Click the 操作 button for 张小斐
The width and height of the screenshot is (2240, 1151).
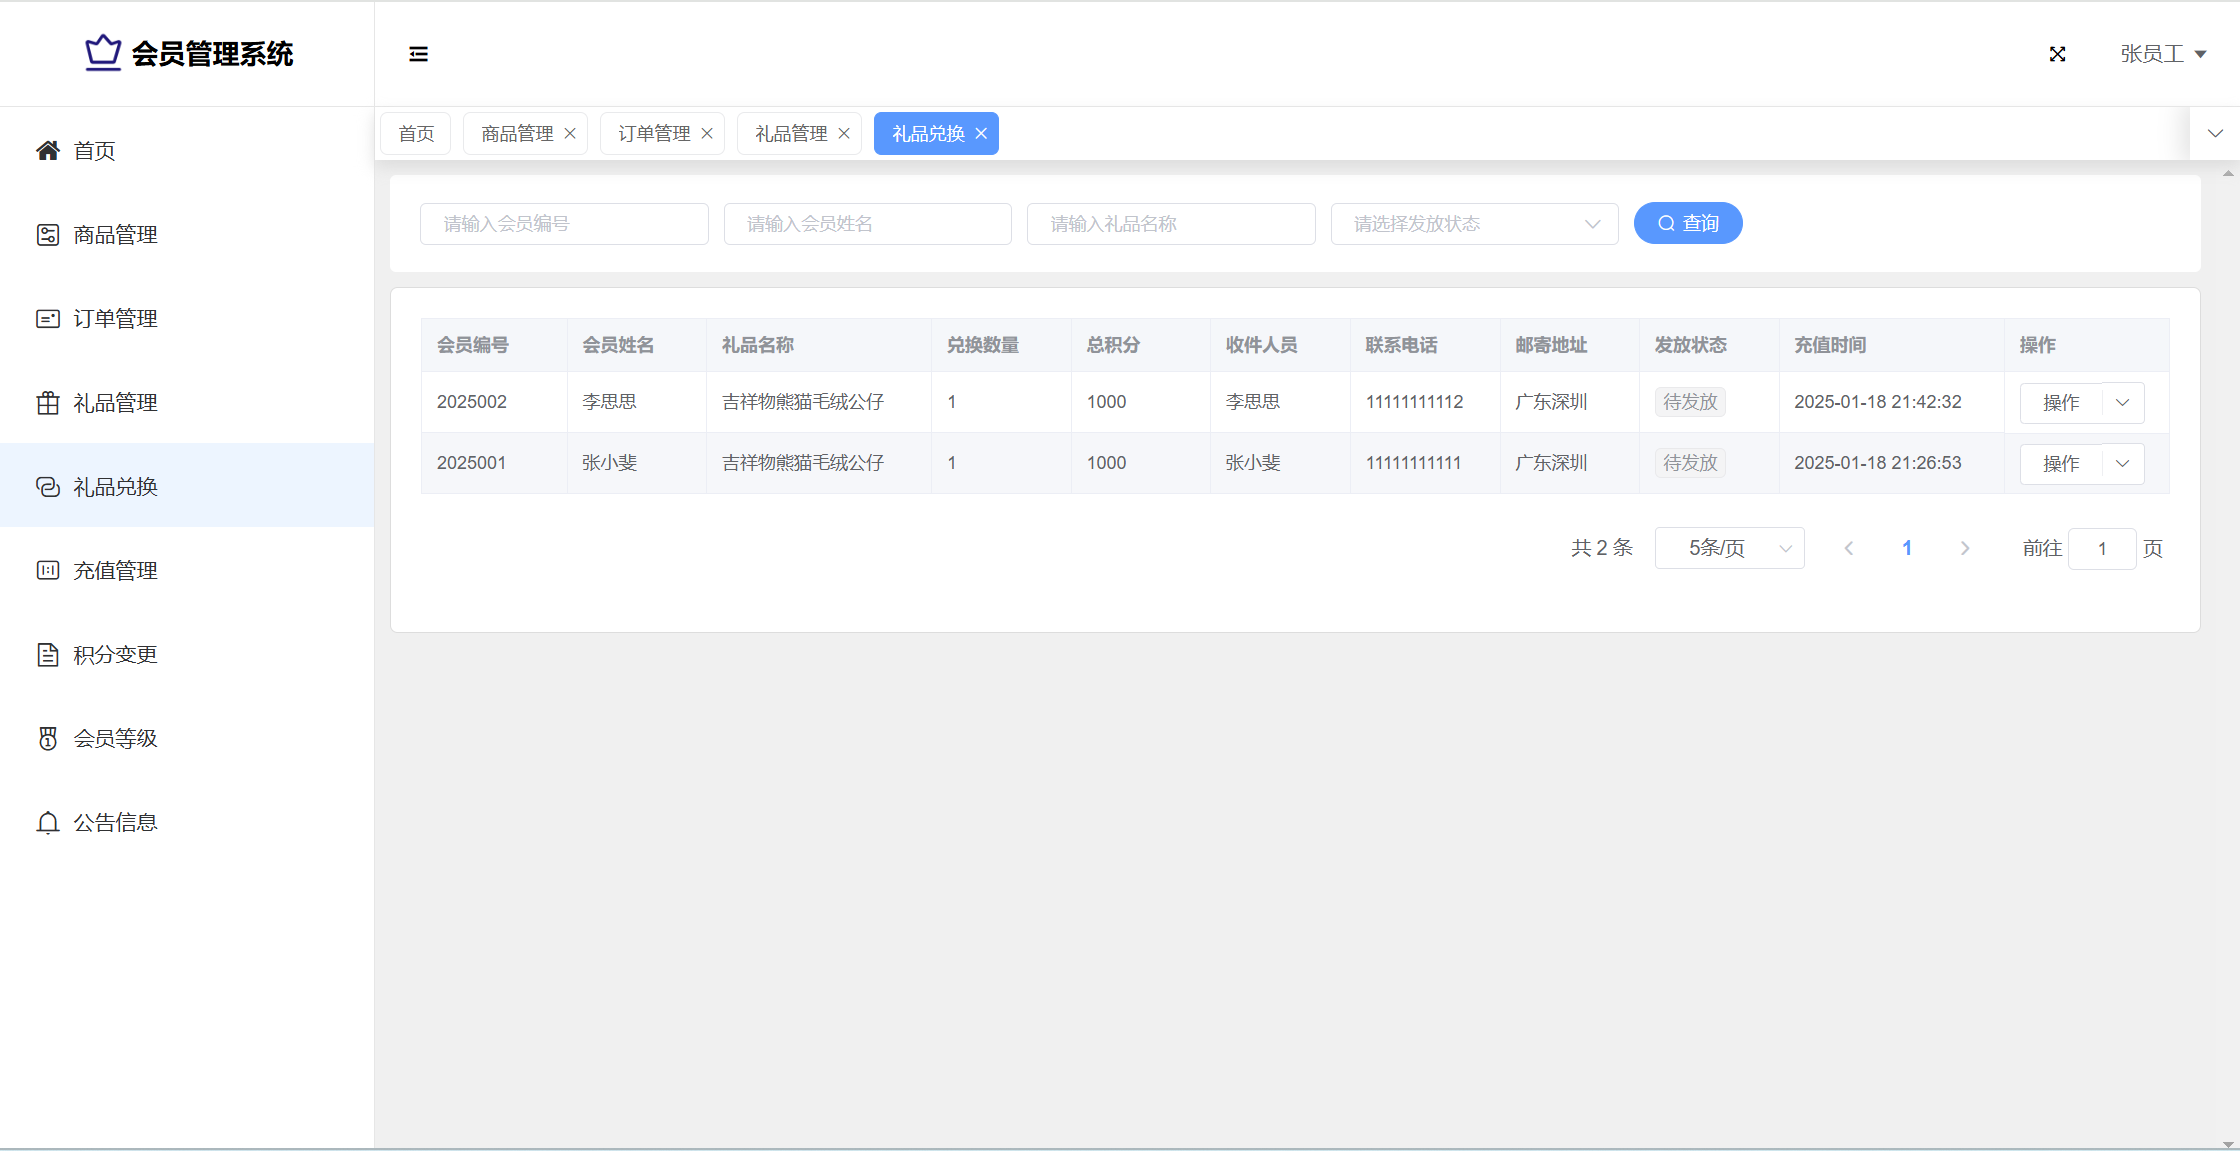point(2061,464)
